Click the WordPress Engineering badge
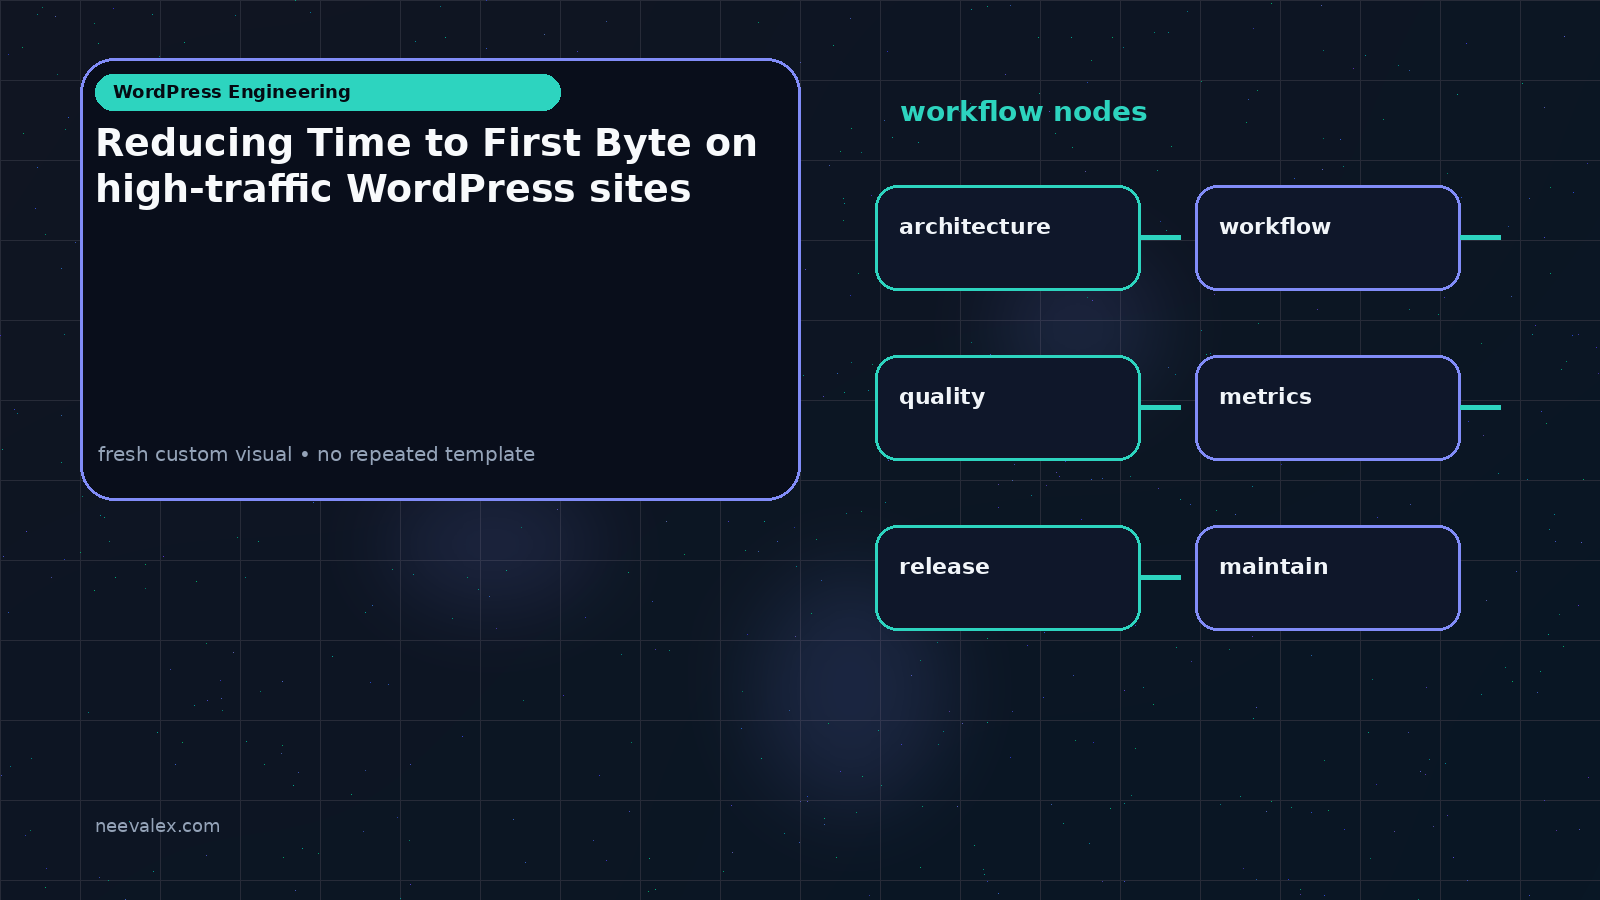This screenshot has height=900, width=1600. click(328, 92)
